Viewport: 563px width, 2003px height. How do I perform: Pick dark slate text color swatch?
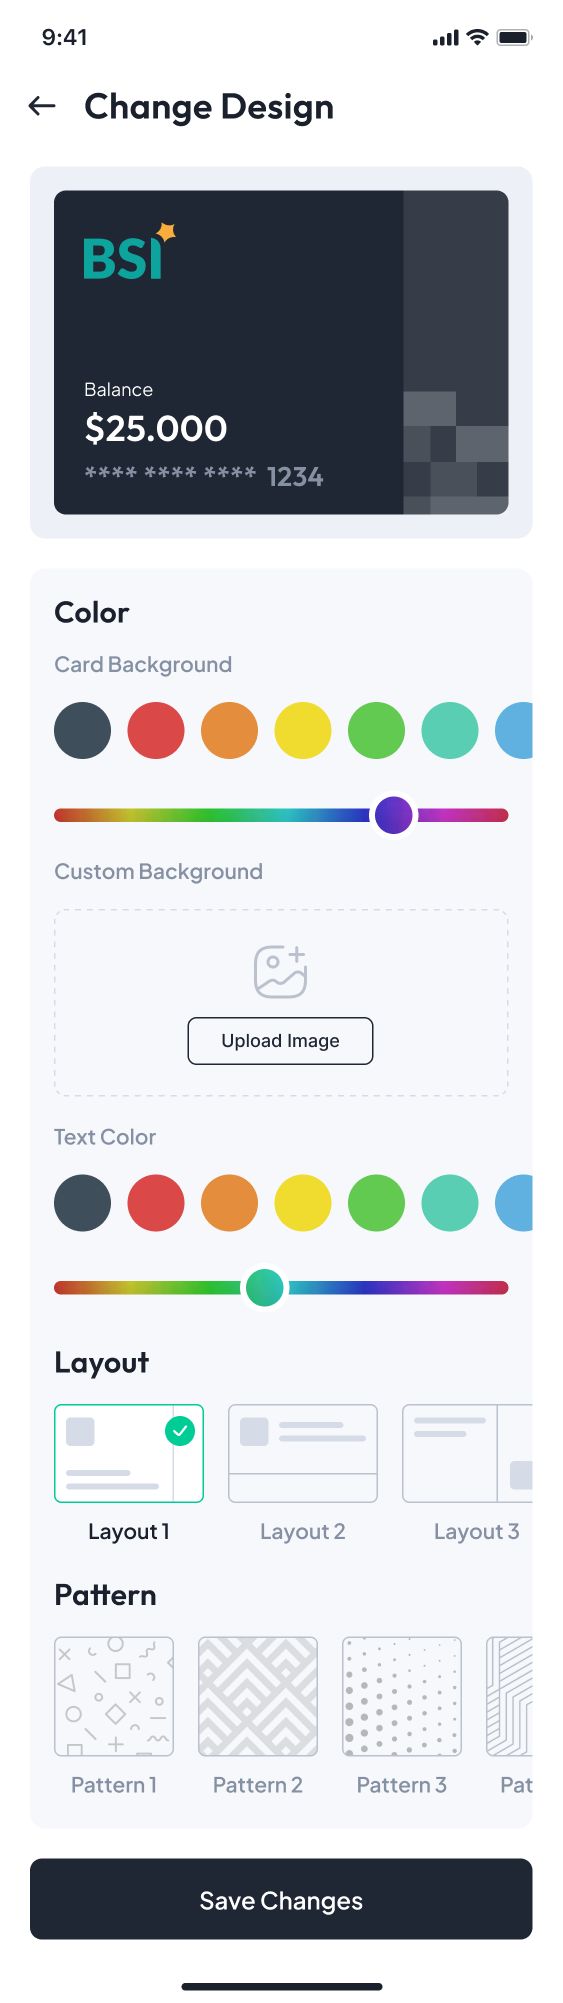click(82, 1203)
